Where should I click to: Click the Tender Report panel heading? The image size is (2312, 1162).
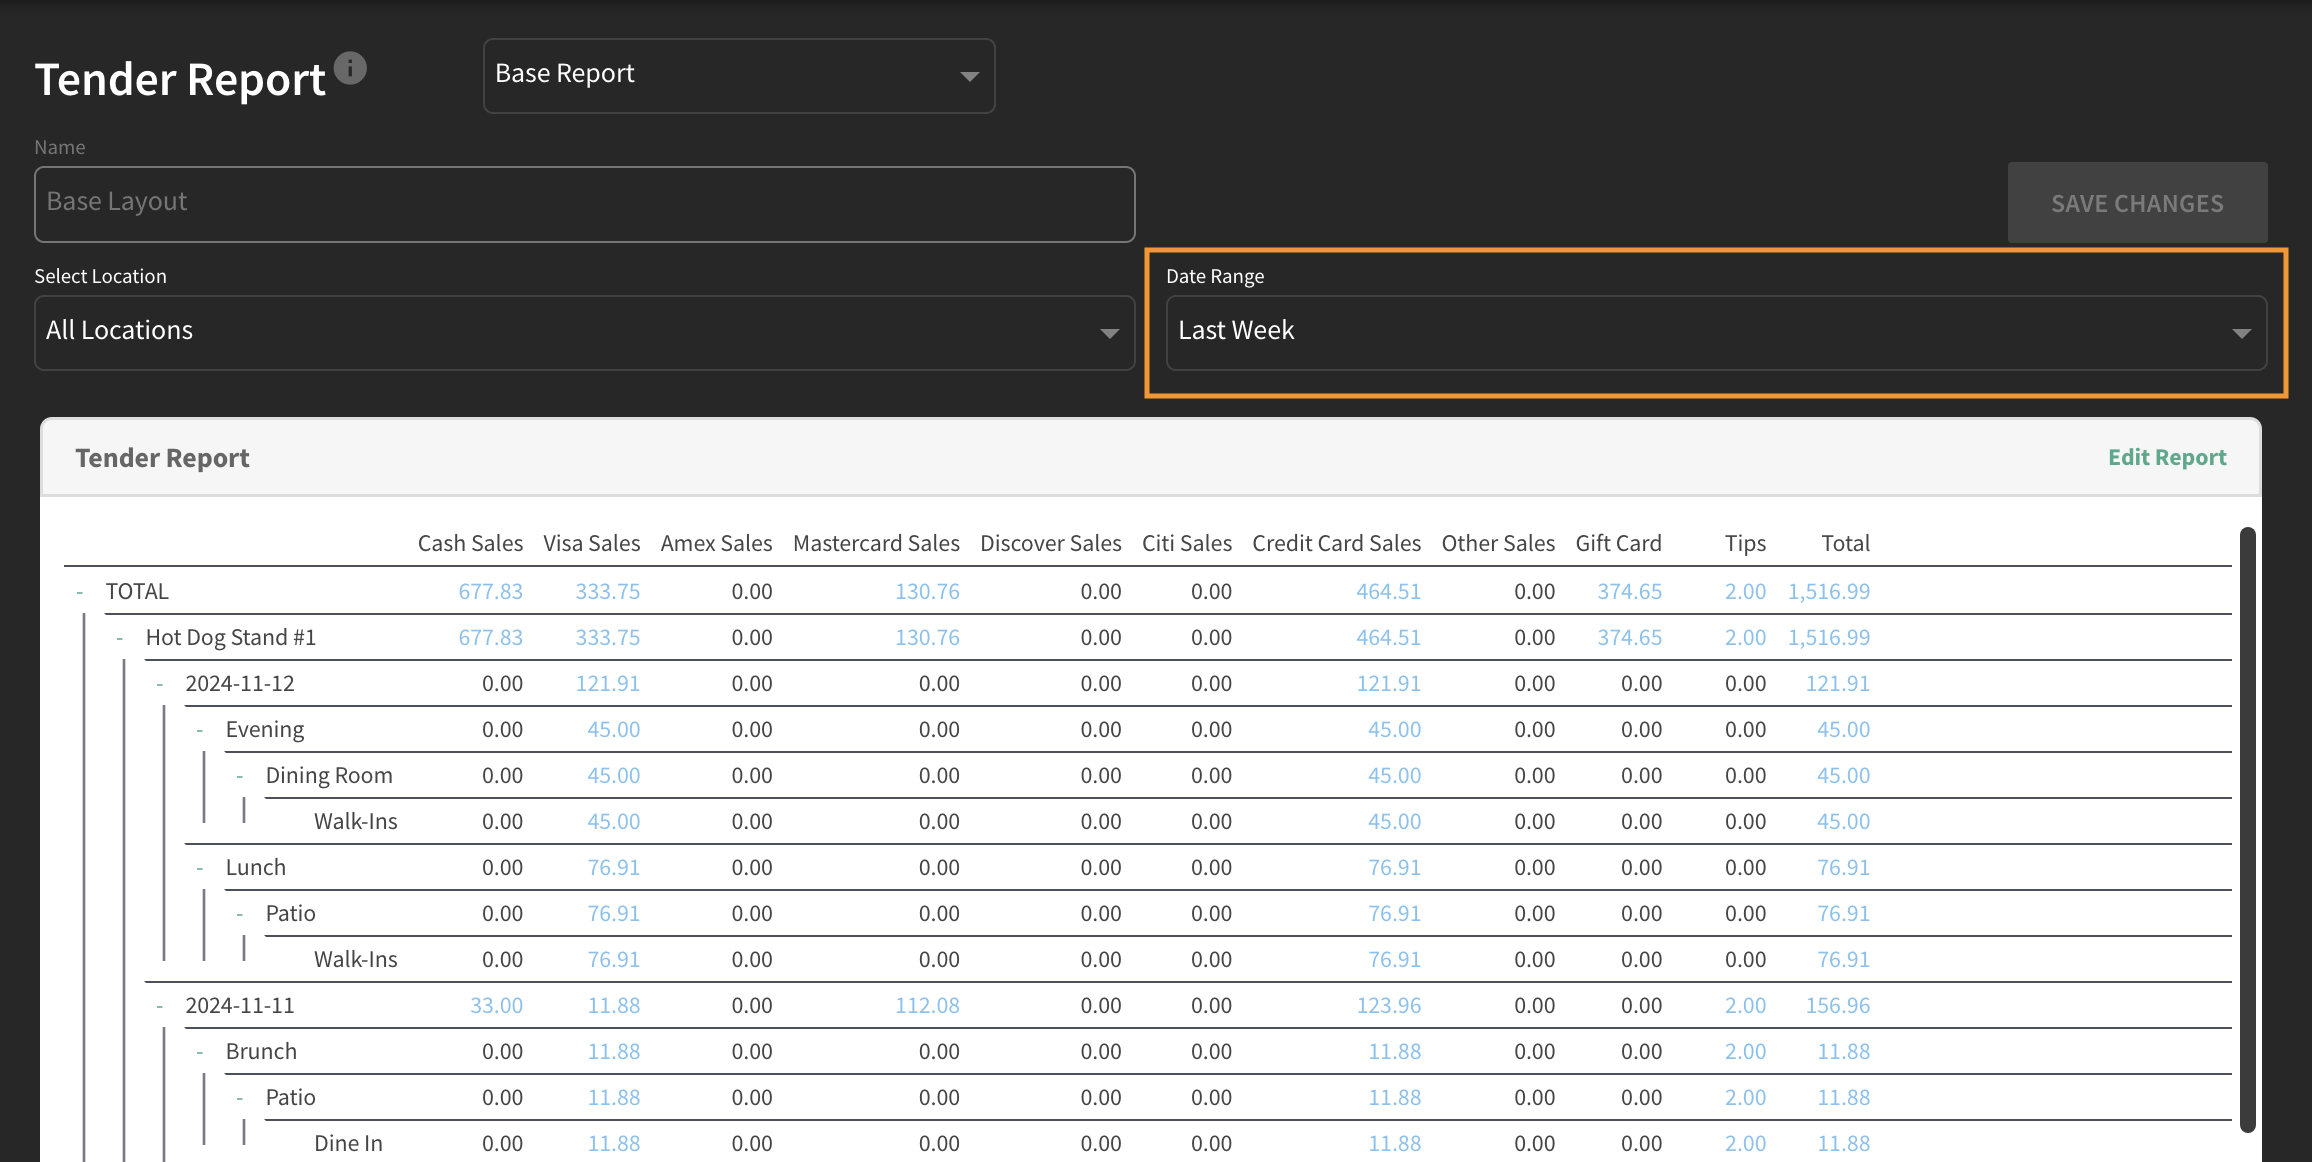click(x=162, y=458)
